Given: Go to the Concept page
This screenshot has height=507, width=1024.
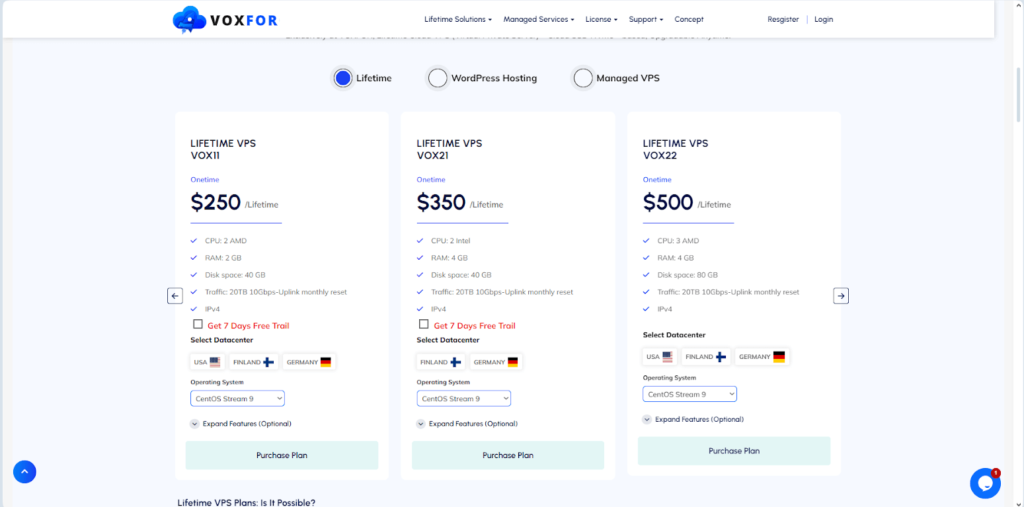Looking at the screenshot, I should point(689,20).
